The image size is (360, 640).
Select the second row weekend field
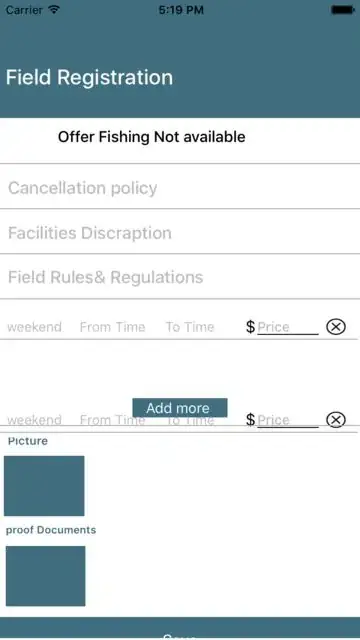[x=35, y=420]
